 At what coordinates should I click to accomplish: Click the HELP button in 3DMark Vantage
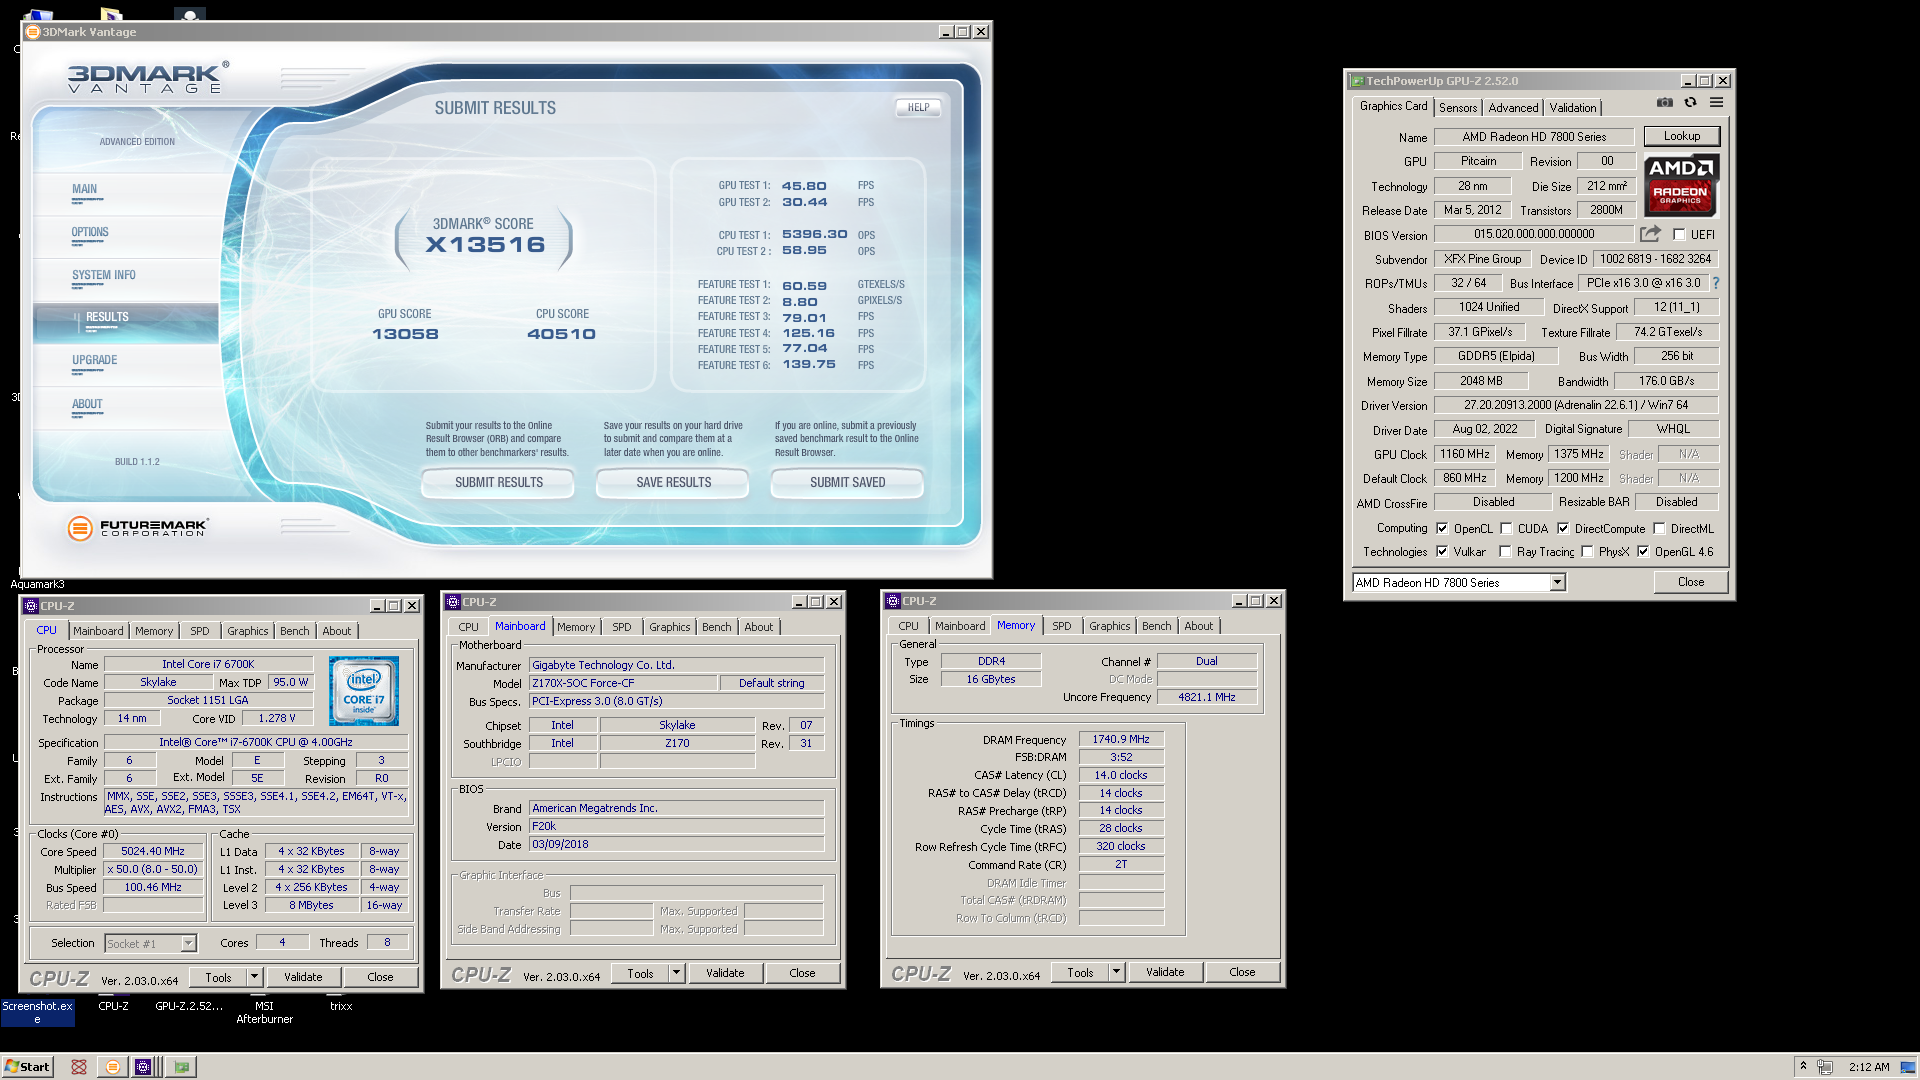[918, 108]
